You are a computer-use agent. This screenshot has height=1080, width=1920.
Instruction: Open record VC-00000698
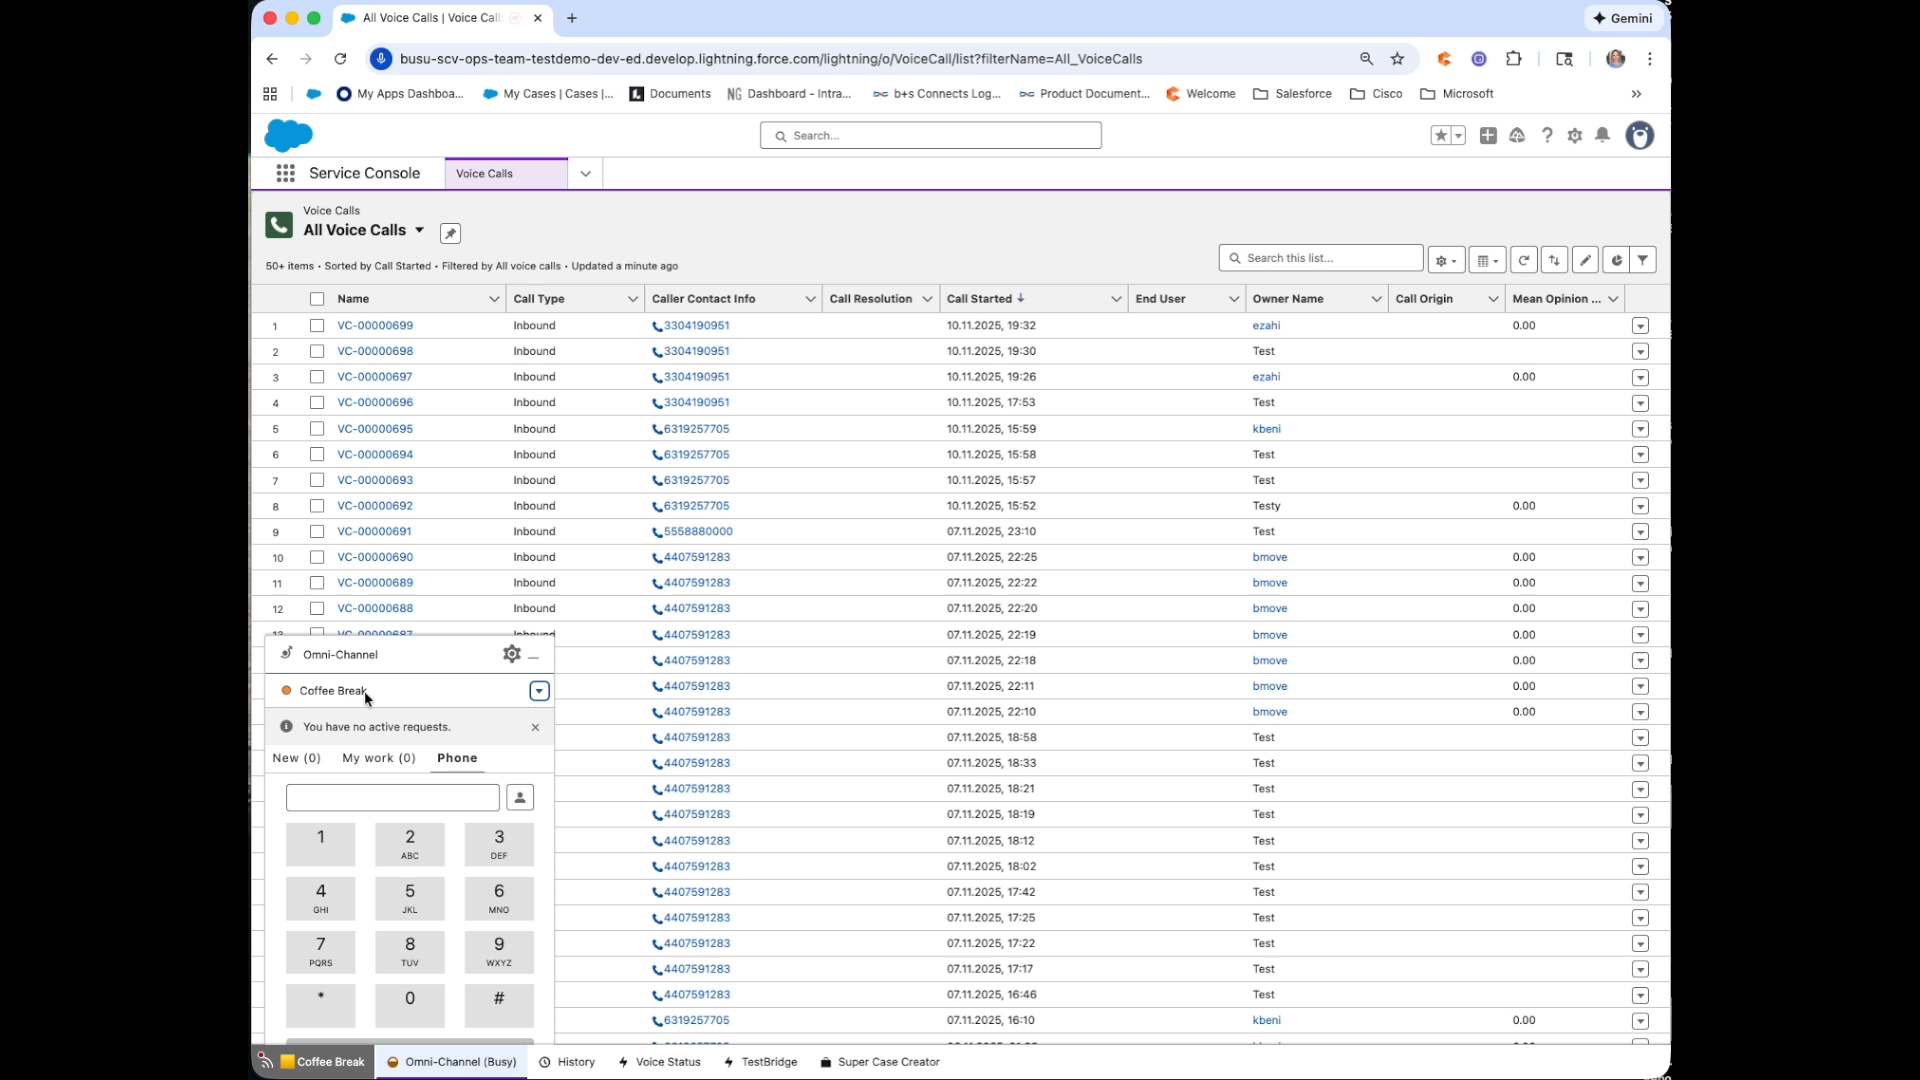(x=375, y=350)
